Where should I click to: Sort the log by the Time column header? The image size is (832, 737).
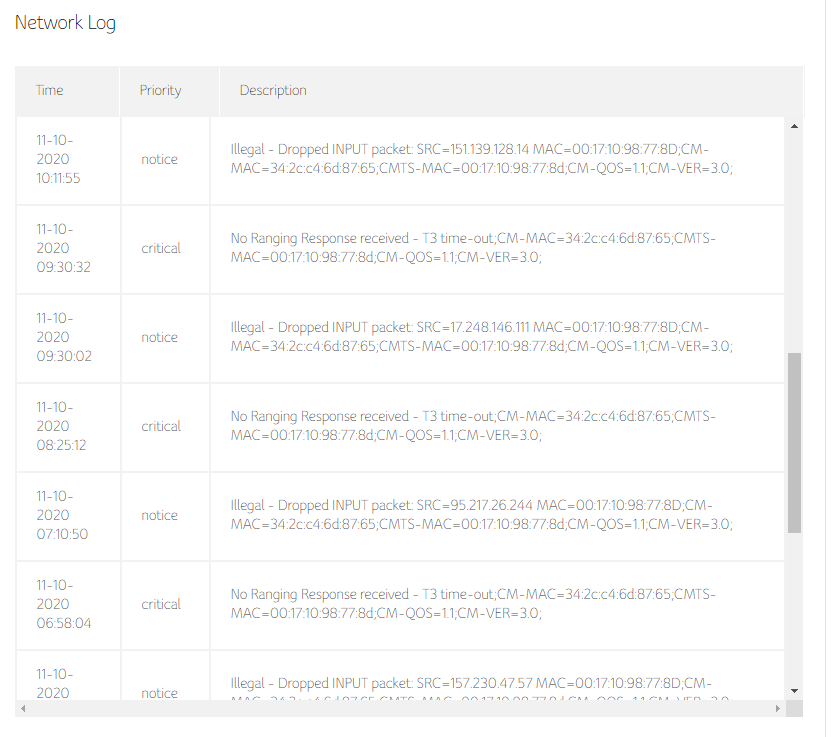tap(50, 90)
